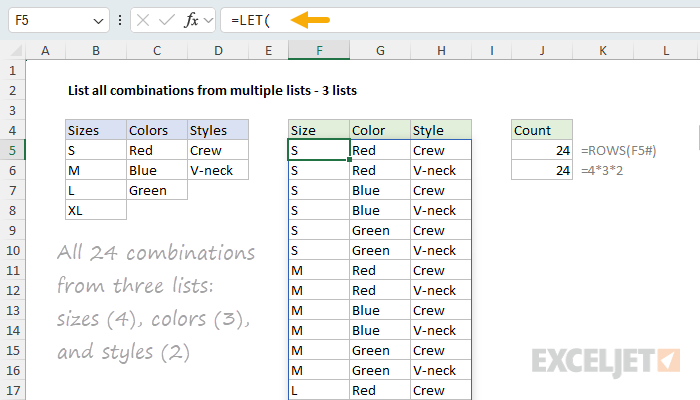Click the 'Size' output header cell
The width and height of the screenshot is (700, 400).
(319, 130)
